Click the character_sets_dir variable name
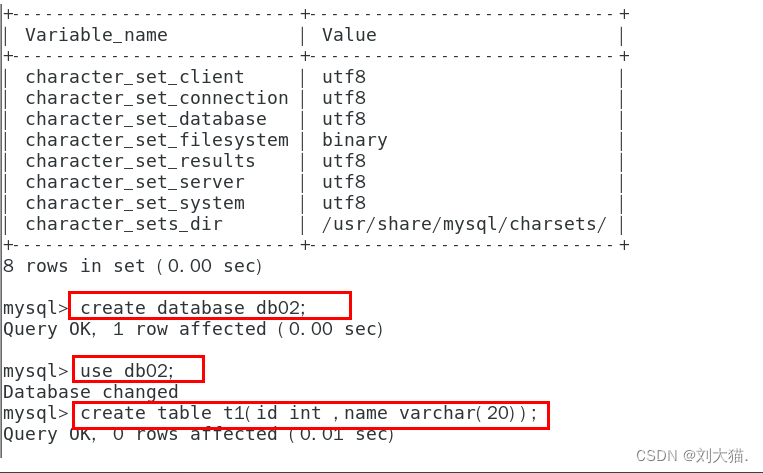The image size is (763, 473). 124,224
